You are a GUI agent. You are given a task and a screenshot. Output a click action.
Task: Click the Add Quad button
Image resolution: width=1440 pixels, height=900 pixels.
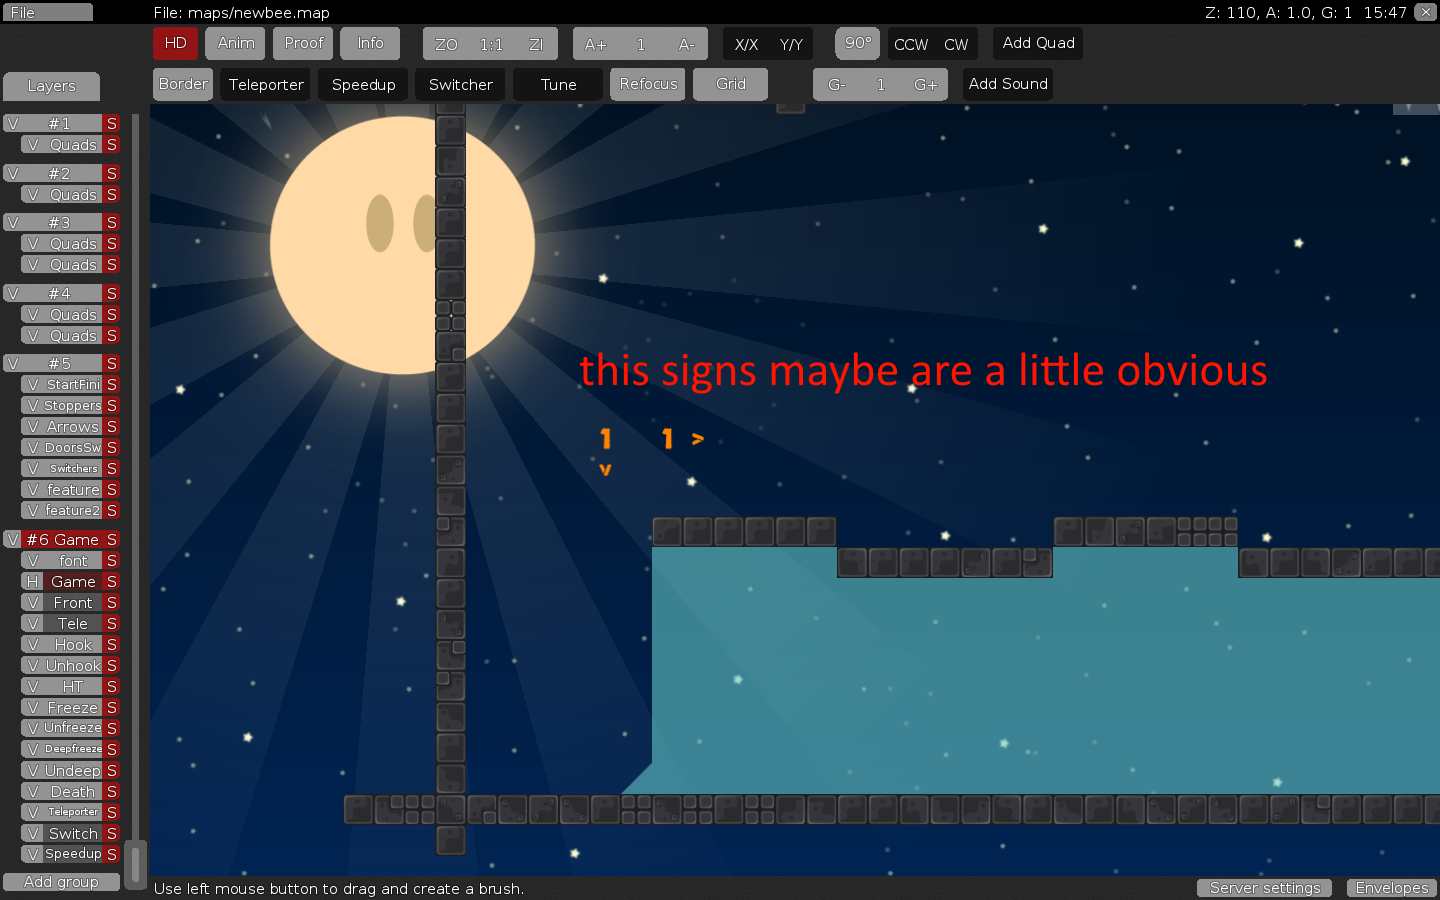(x=1038, y=43)
